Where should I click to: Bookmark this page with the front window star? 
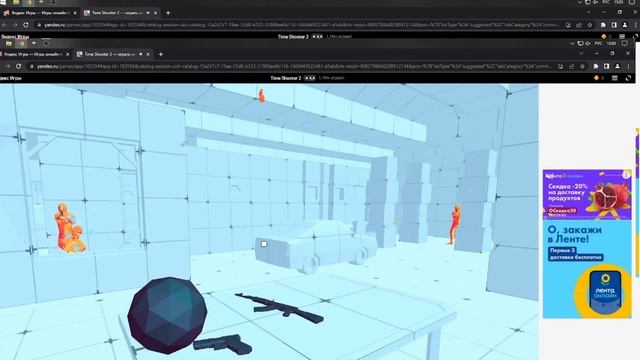coord(582,66)
